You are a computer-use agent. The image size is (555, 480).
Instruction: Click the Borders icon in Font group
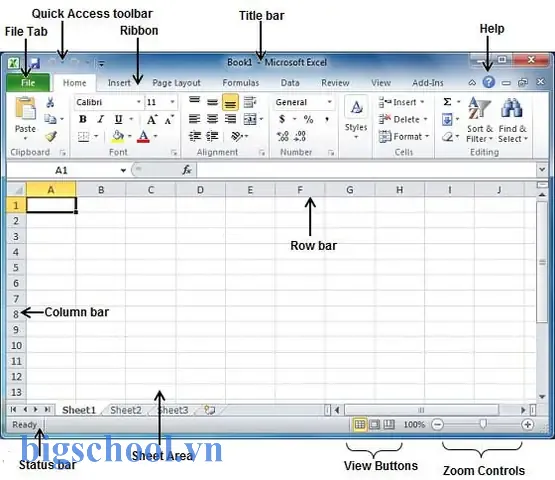pyautogui.click(x=84, y=136)
